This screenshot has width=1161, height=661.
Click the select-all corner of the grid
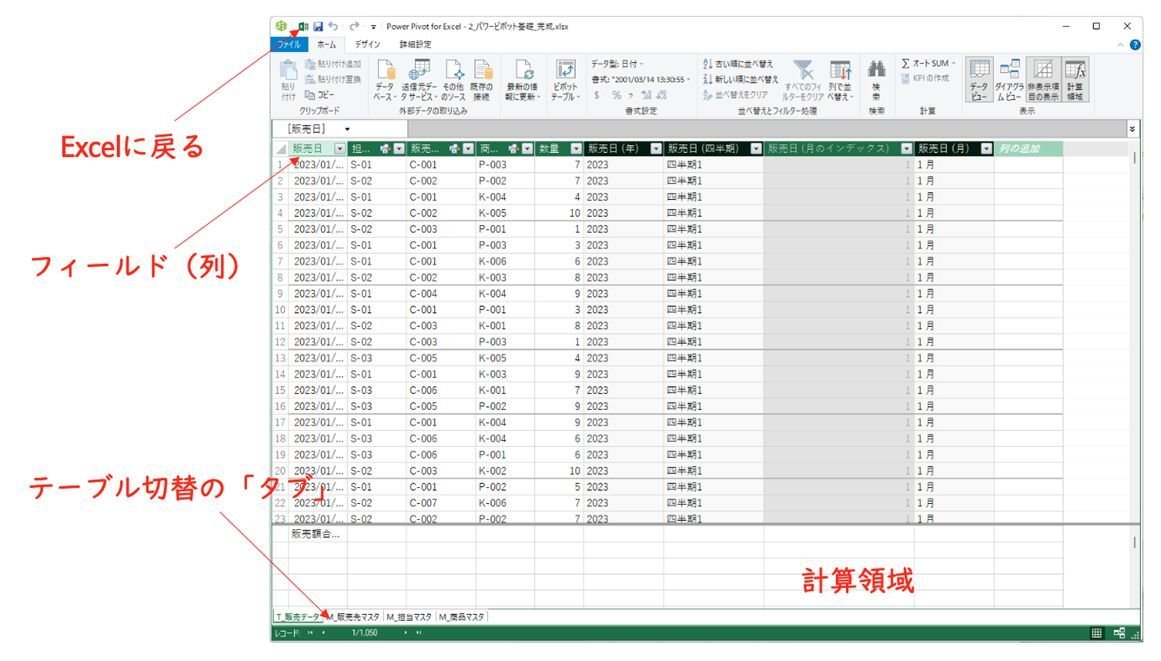tap(281, 149)
